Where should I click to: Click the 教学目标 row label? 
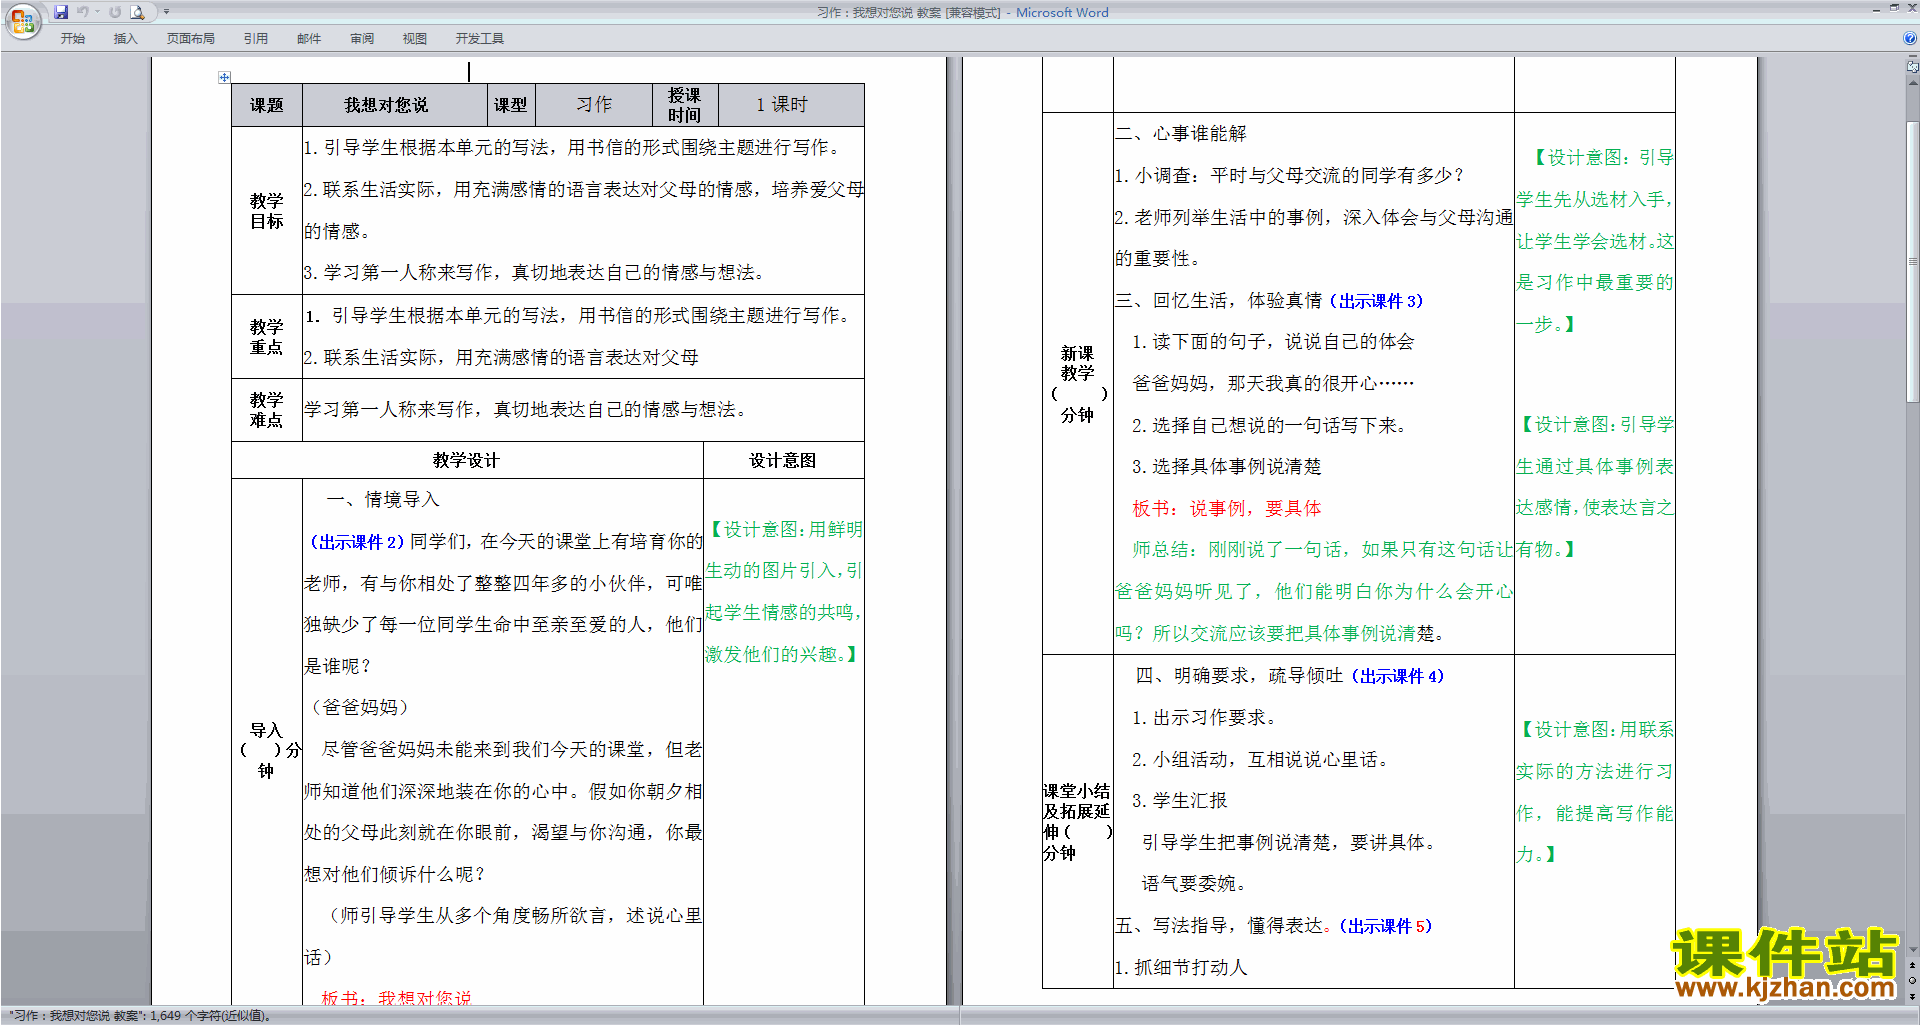point(267,211)
